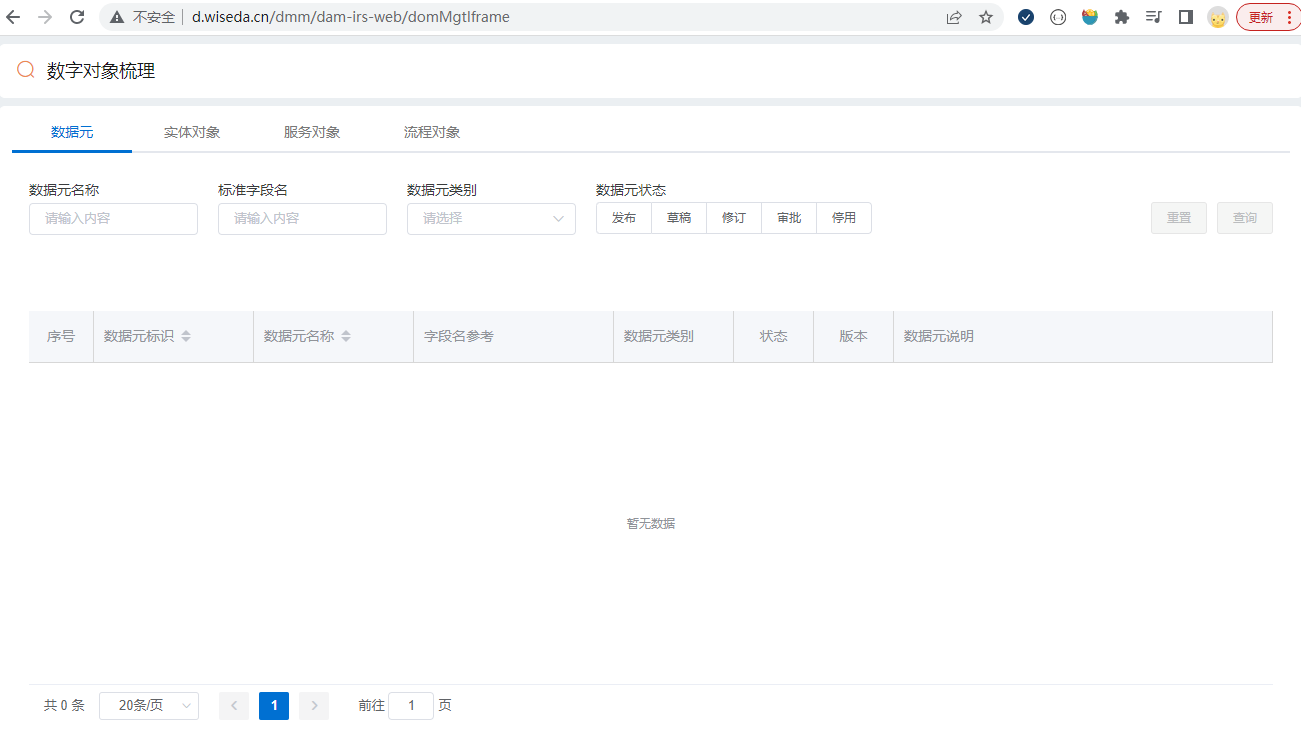Click the search magnifier icon beside 数字对象梳理
This screenshot has width=1301, height=731.
tap(26, 70)
